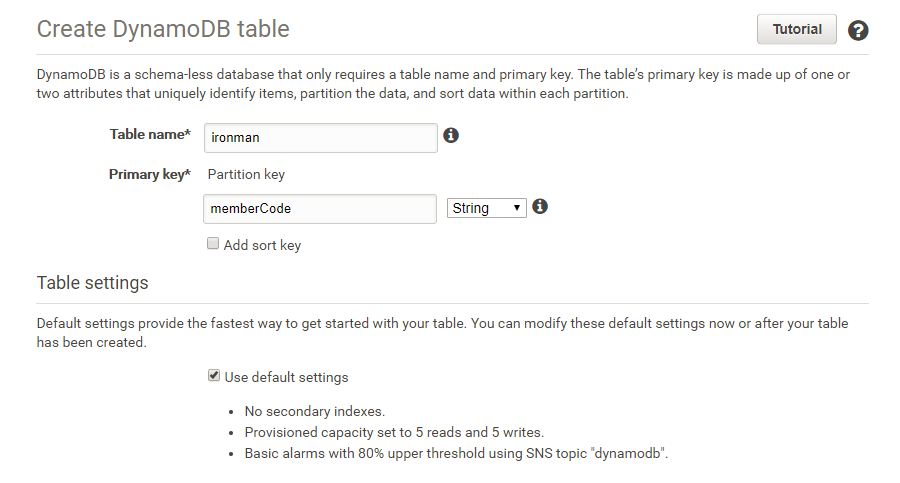The image size is (900, 483).
Task: Click the basic alarms SNS topic bullet
Action: point(455,453)
